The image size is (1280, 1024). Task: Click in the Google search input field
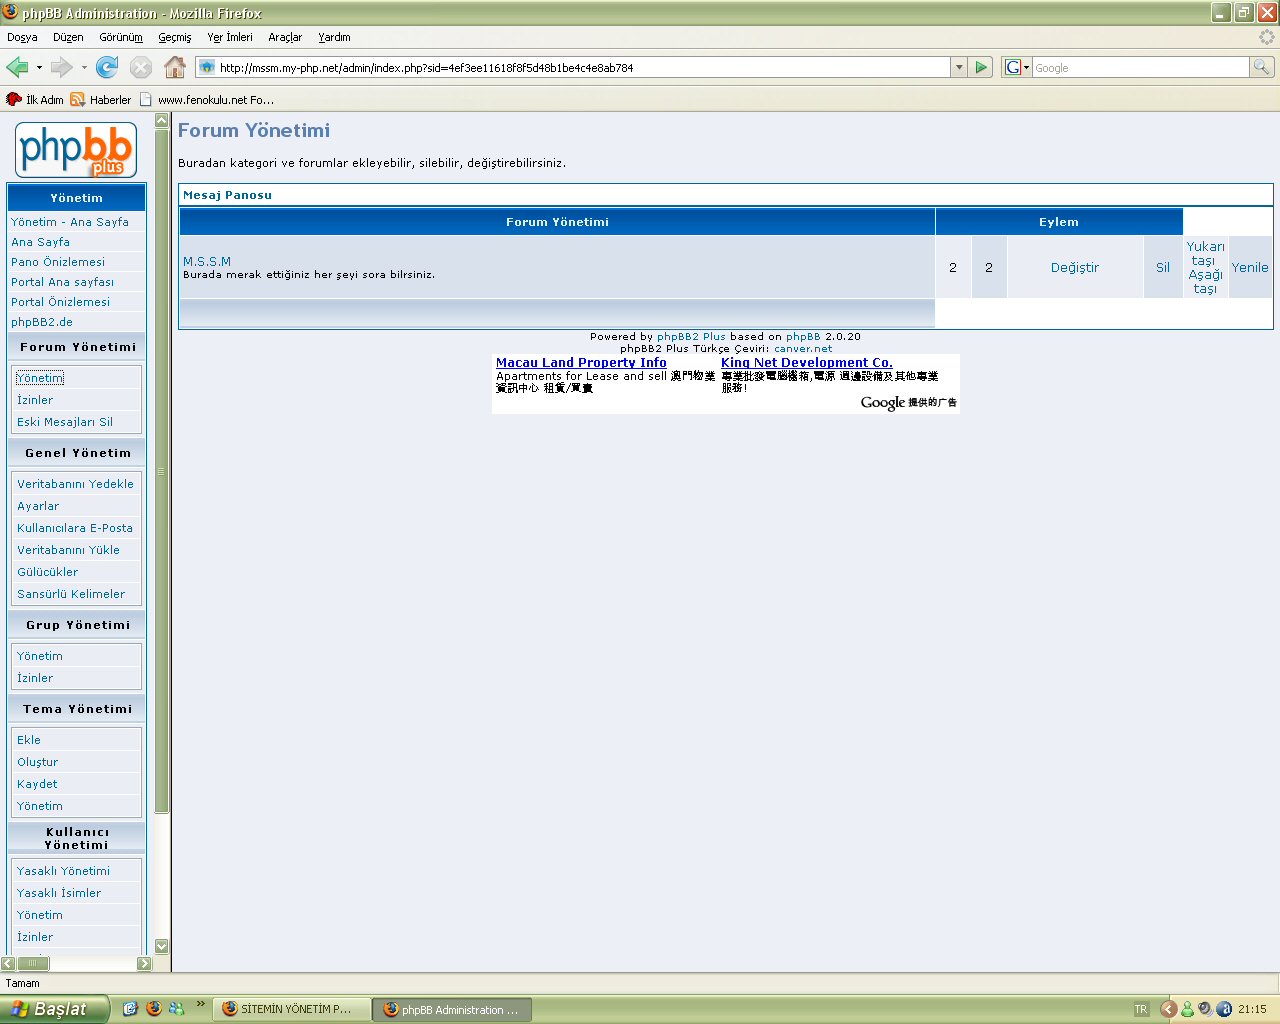pyautogui.click(x=1140, y=67)
